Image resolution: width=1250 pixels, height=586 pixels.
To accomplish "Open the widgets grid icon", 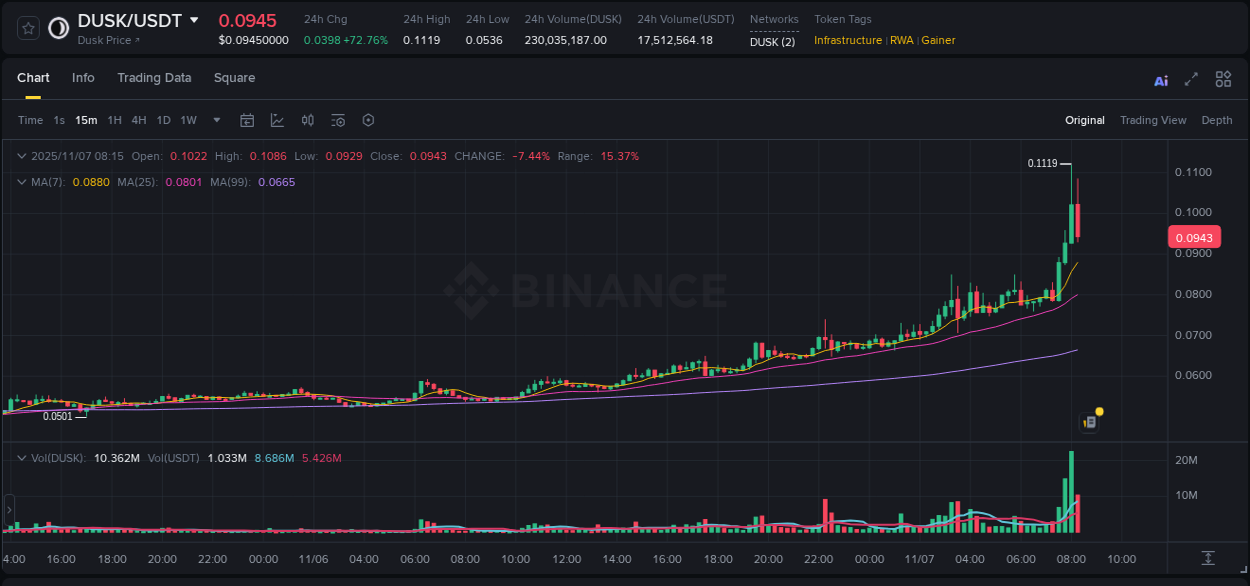I will (1223, 79).
